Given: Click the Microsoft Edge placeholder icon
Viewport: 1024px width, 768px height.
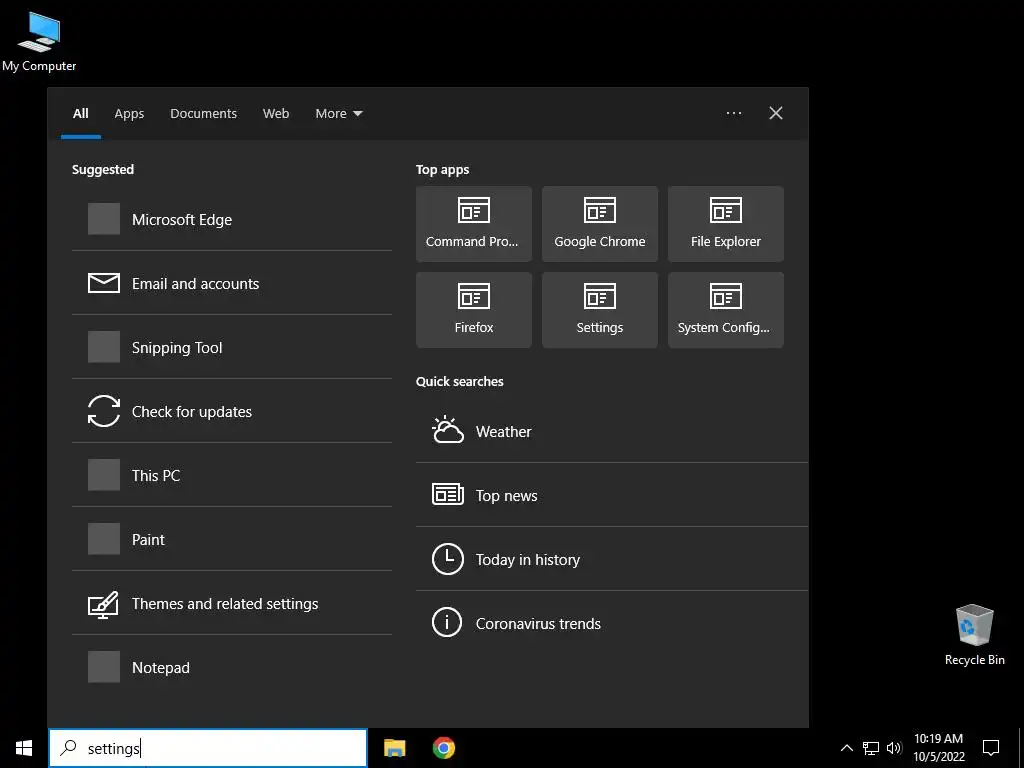Looking at the screenshot, I should [104, 219].
